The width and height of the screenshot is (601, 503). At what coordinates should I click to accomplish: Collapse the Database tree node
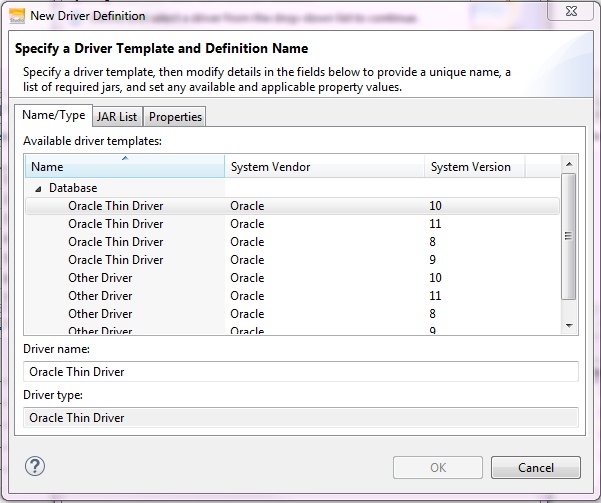pos(38,188)
